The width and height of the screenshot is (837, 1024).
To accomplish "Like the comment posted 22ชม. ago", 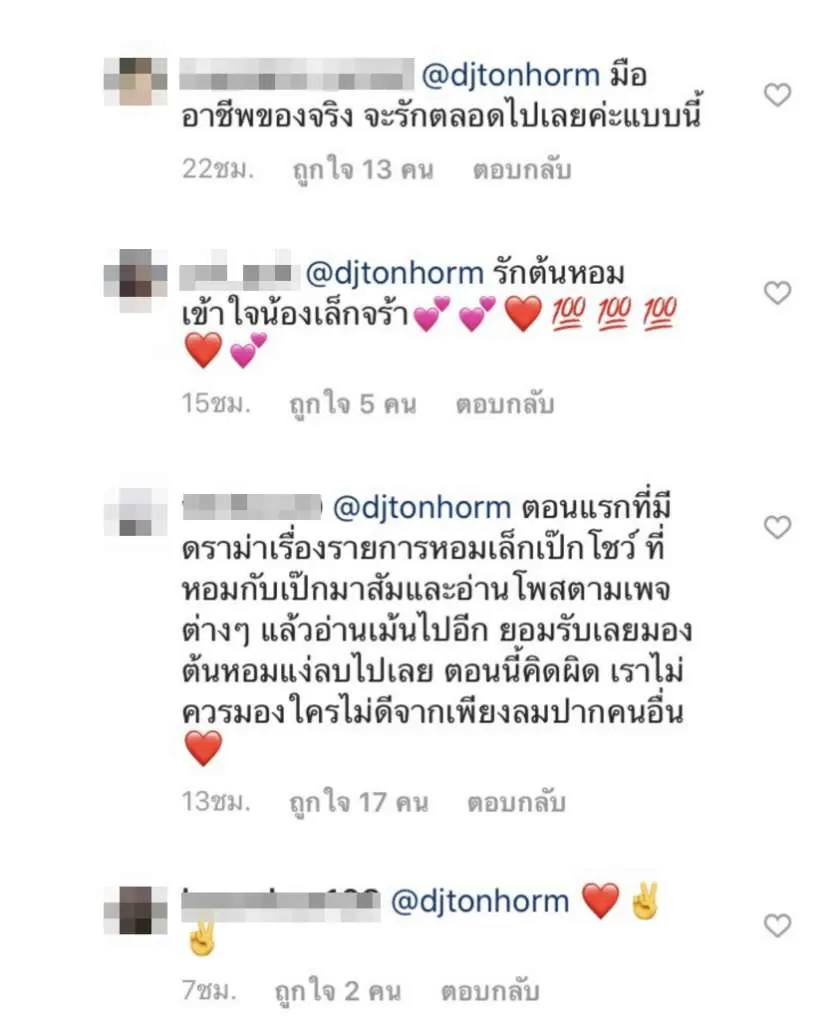I will click(777, 95).
